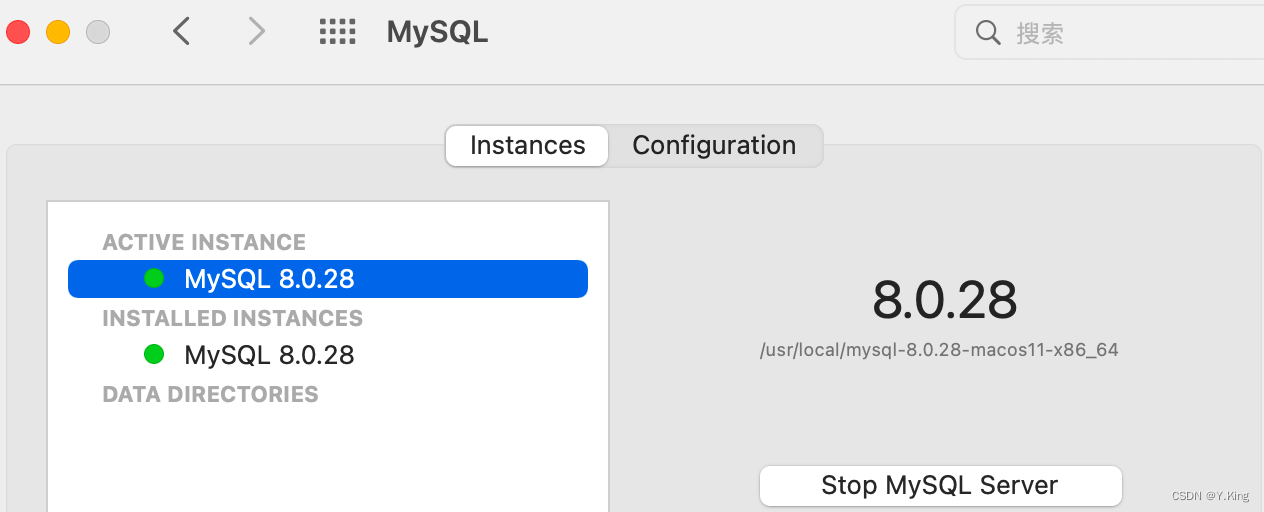
Task: Click the /usr/local/mysql installation path text
Action: (x=939, y=350)
